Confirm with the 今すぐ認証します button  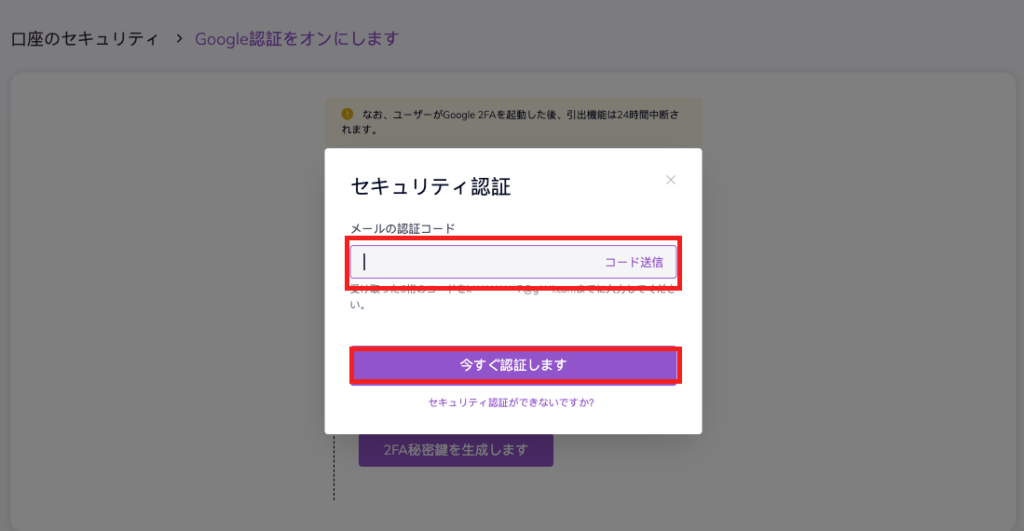coord(513,364)
